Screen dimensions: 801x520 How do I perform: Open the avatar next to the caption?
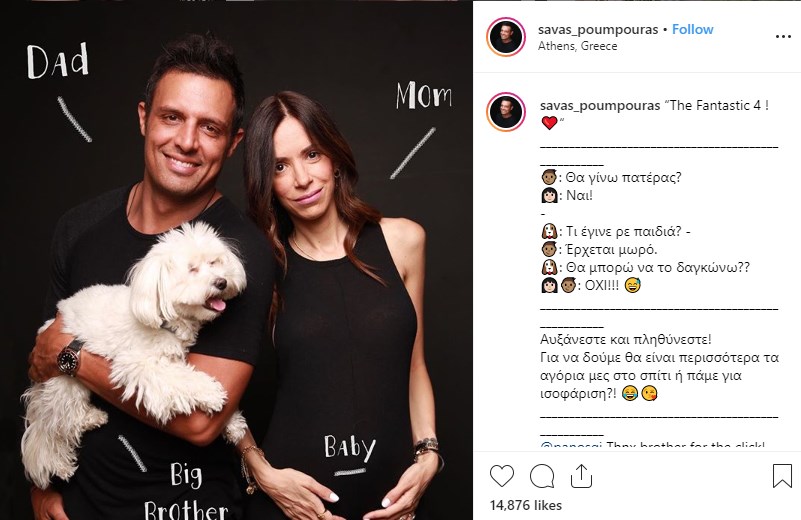tap(506, 112)
